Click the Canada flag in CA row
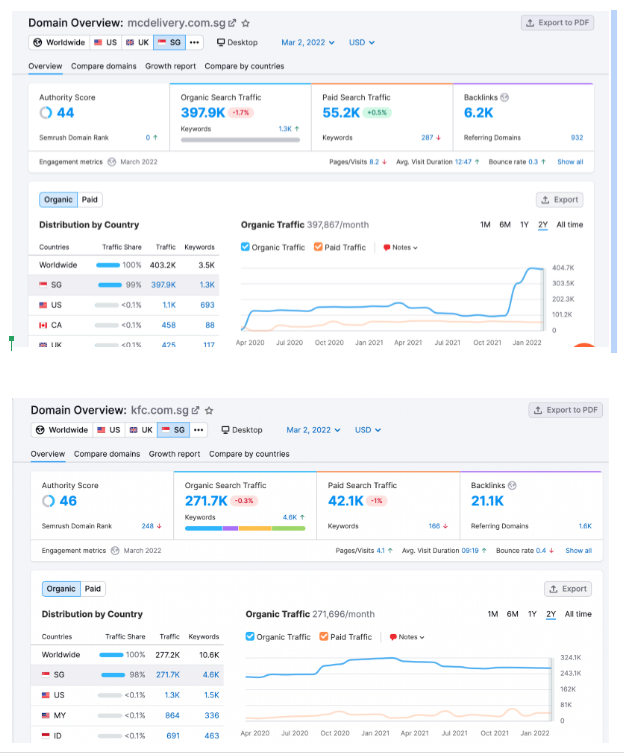The height and width of the screenshot is (753, 624). pos(43,325)
